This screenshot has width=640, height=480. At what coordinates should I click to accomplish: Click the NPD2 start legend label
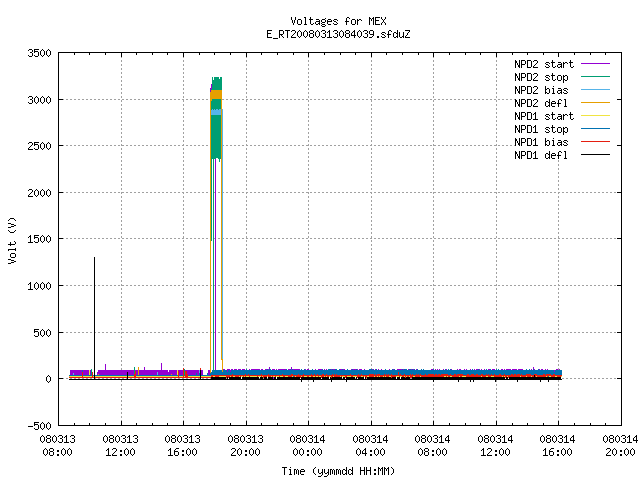544,64
